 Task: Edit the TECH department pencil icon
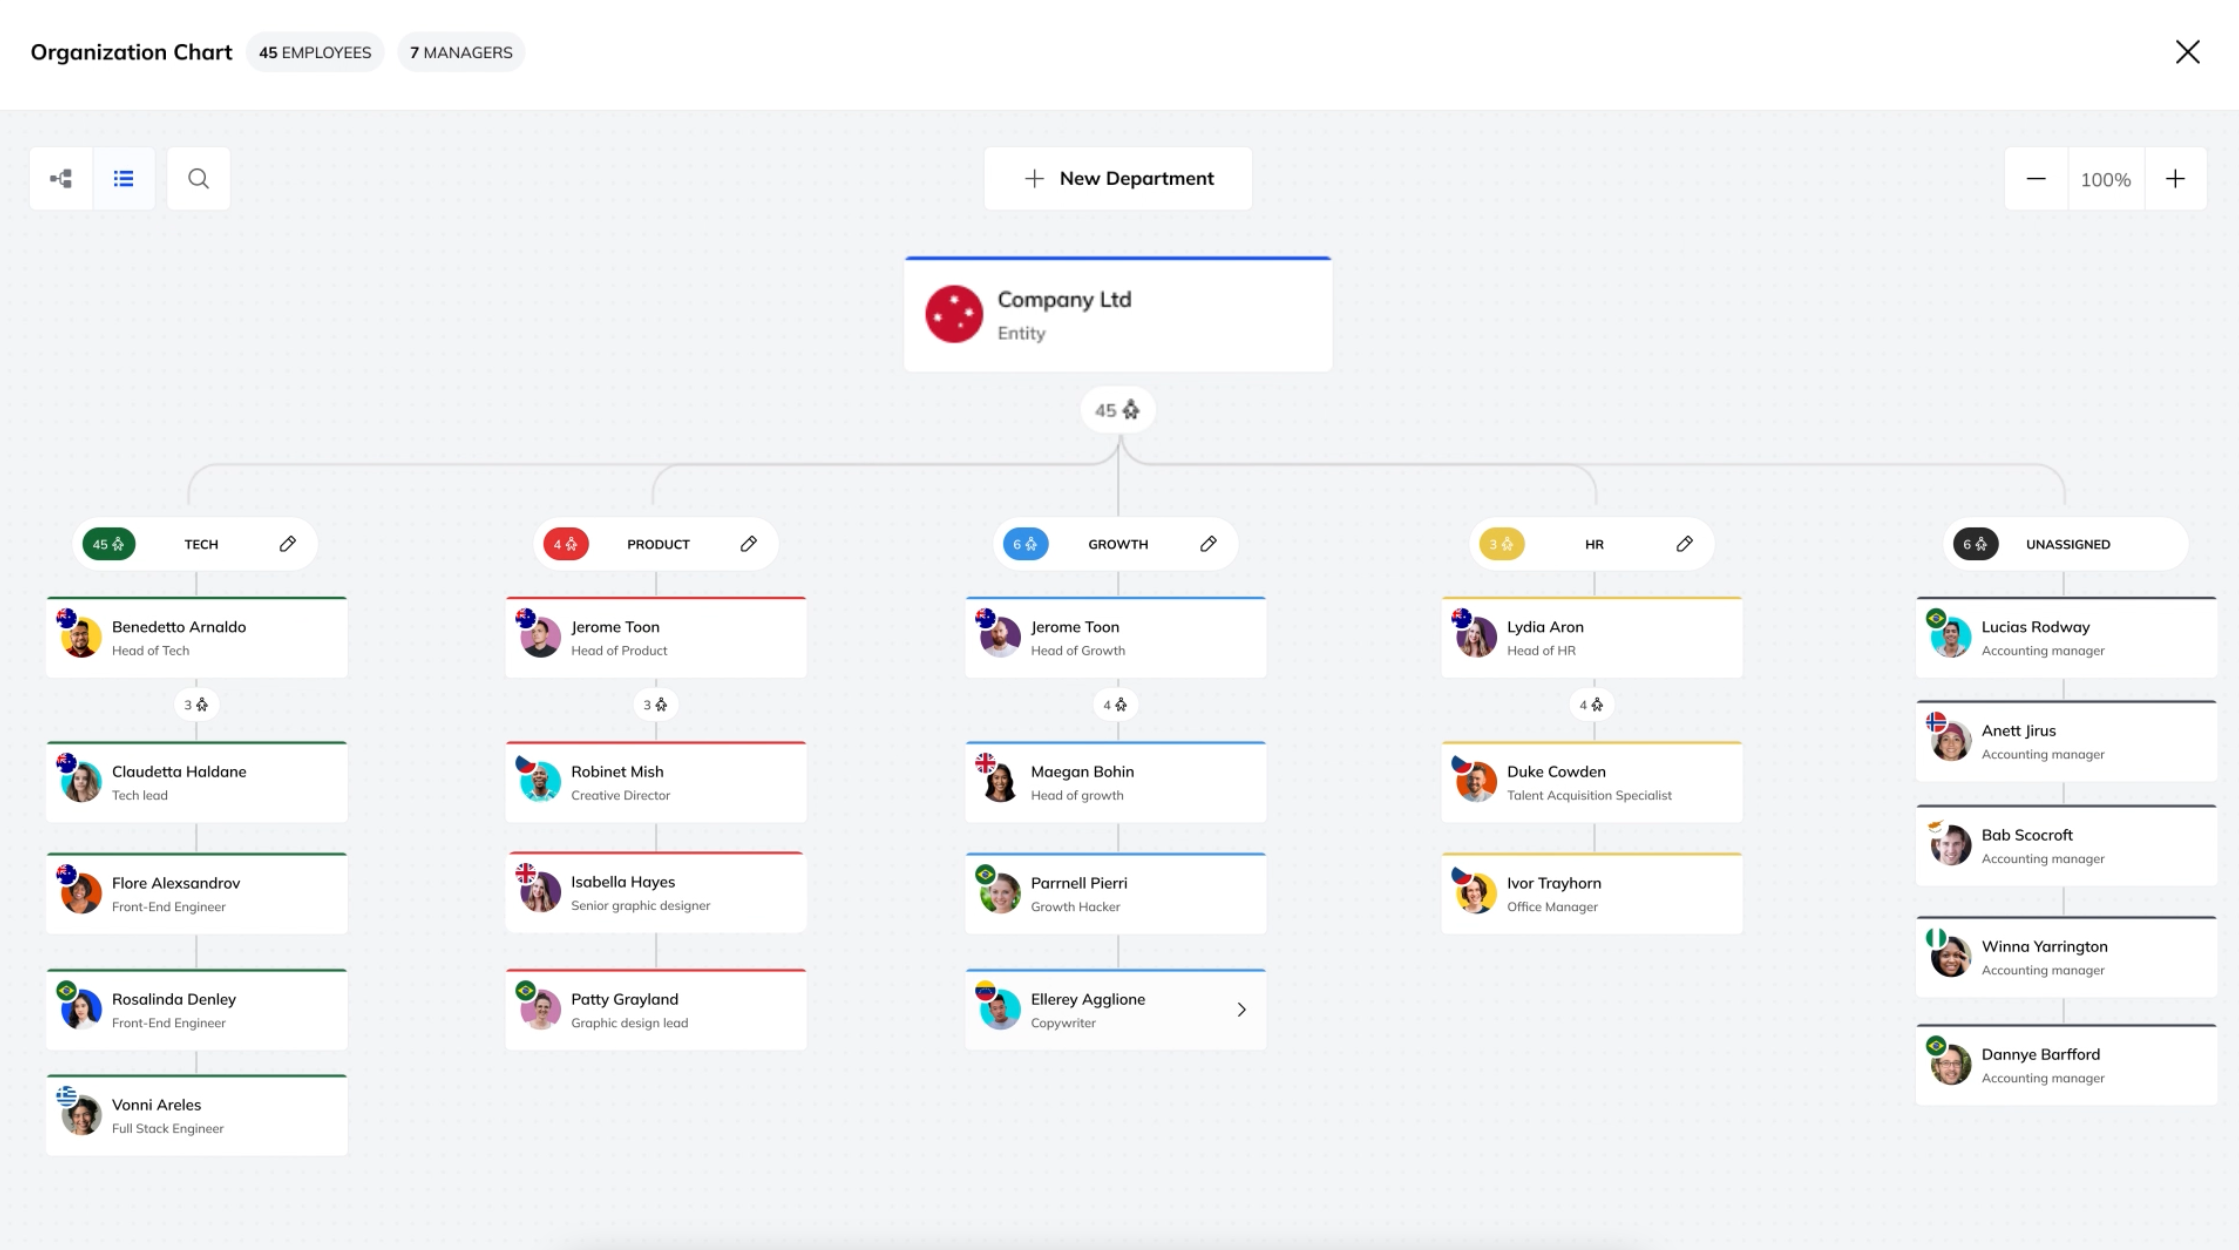coord(288,544)
